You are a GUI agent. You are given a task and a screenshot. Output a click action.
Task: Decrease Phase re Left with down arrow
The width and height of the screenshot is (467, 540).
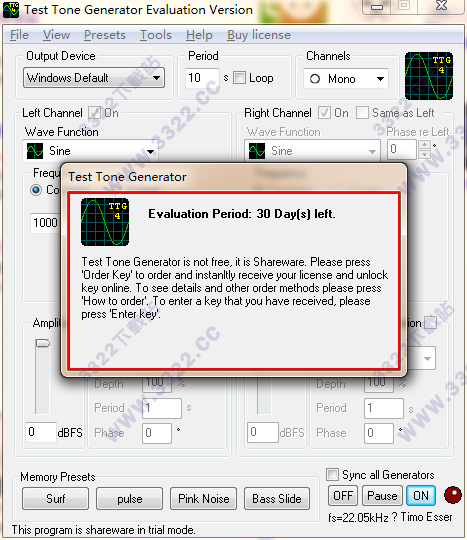coord(424,154)
